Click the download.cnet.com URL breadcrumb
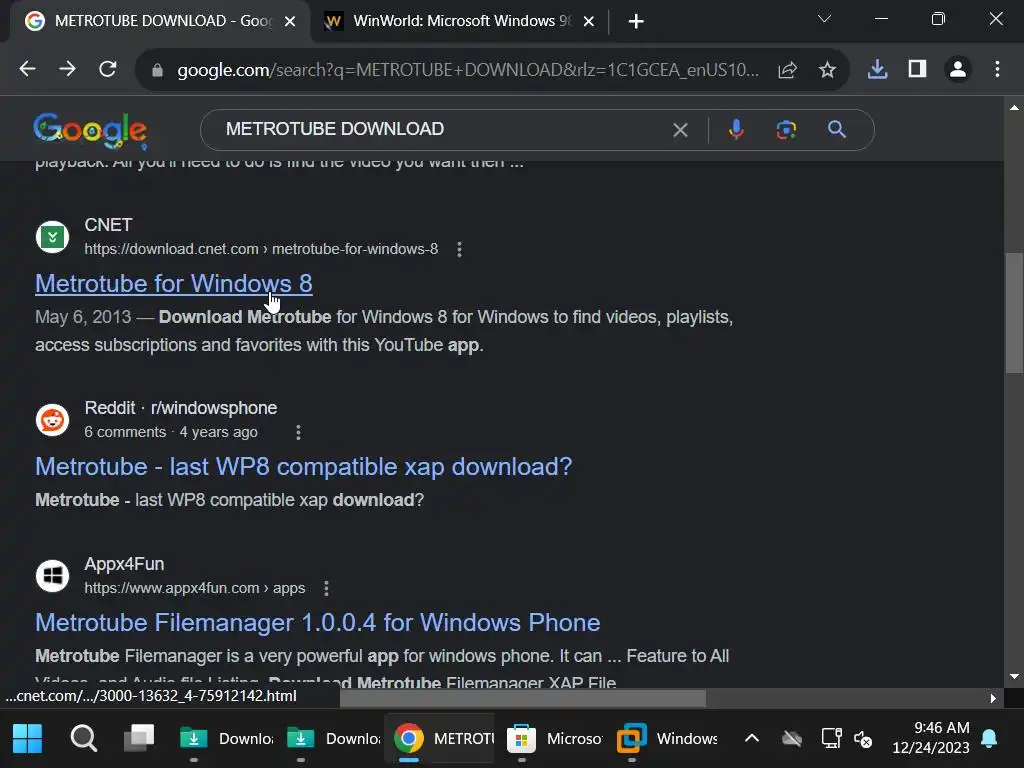Screen dimensions: 1024x768 261,249
